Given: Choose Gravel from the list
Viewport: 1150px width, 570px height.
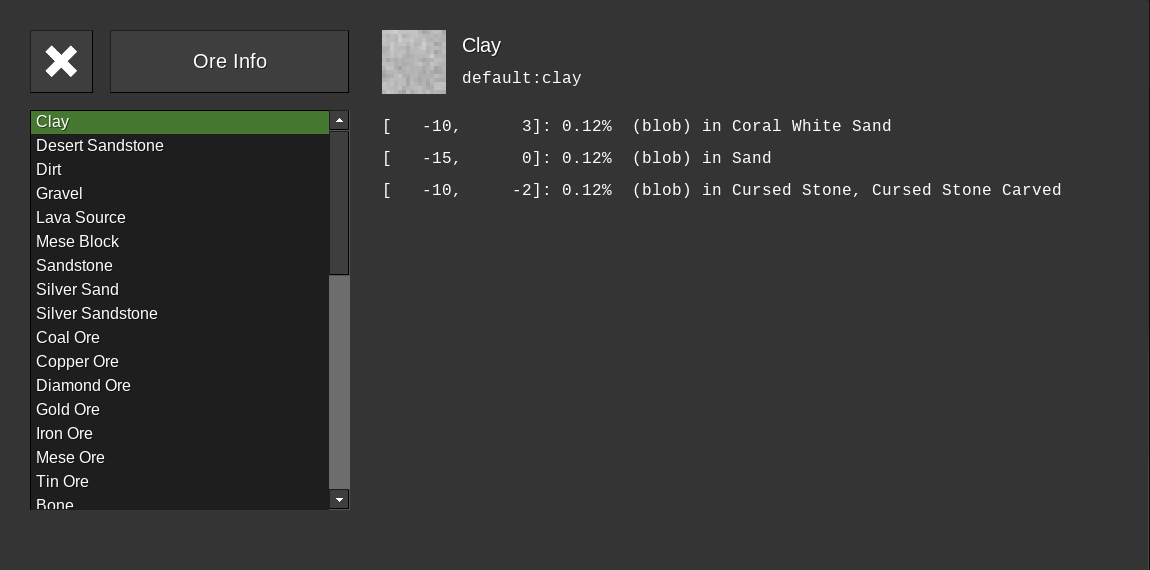Looking at the screenshot, I should click(x=59, y=194).
